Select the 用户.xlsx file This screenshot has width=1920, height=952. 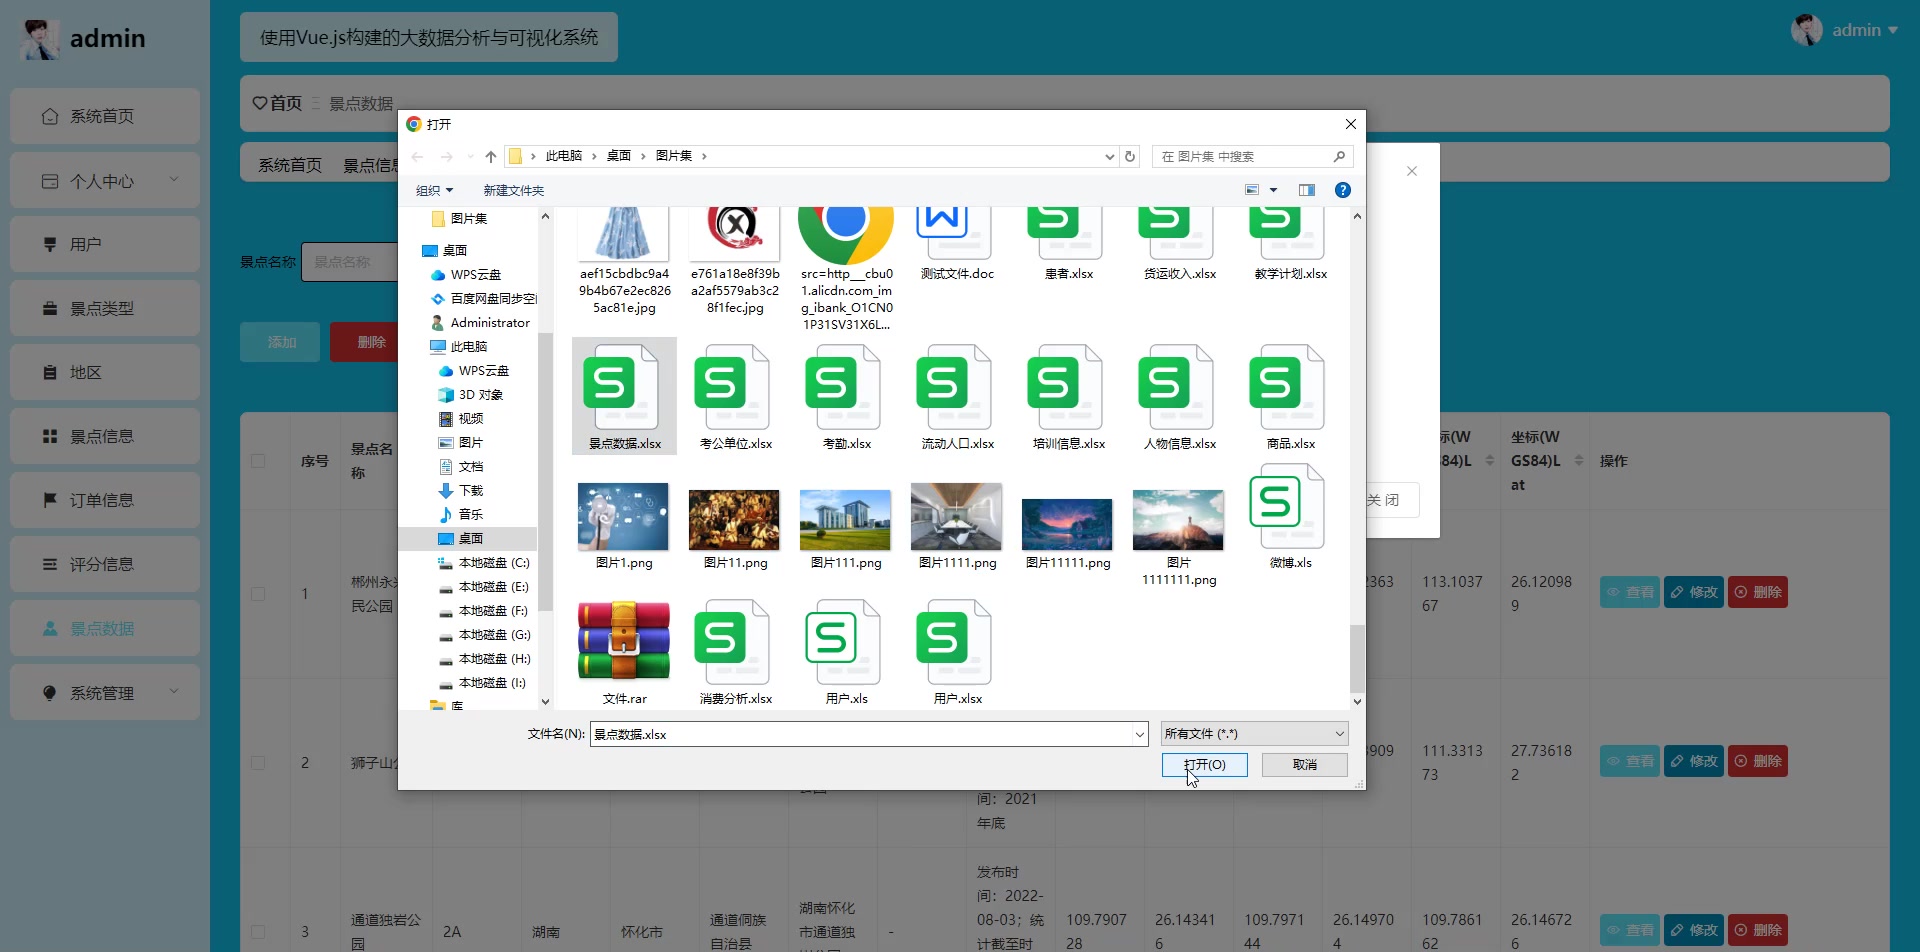957,653
